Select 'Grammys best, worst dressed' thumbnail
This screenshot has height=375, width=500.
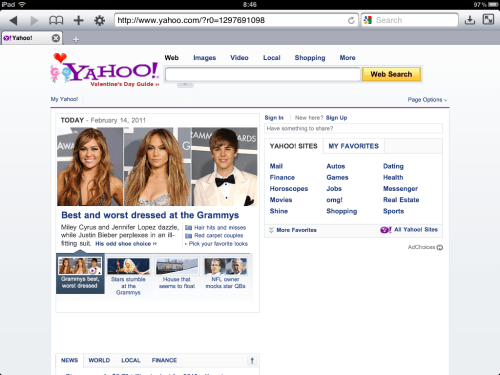click(x=80, y=274)
